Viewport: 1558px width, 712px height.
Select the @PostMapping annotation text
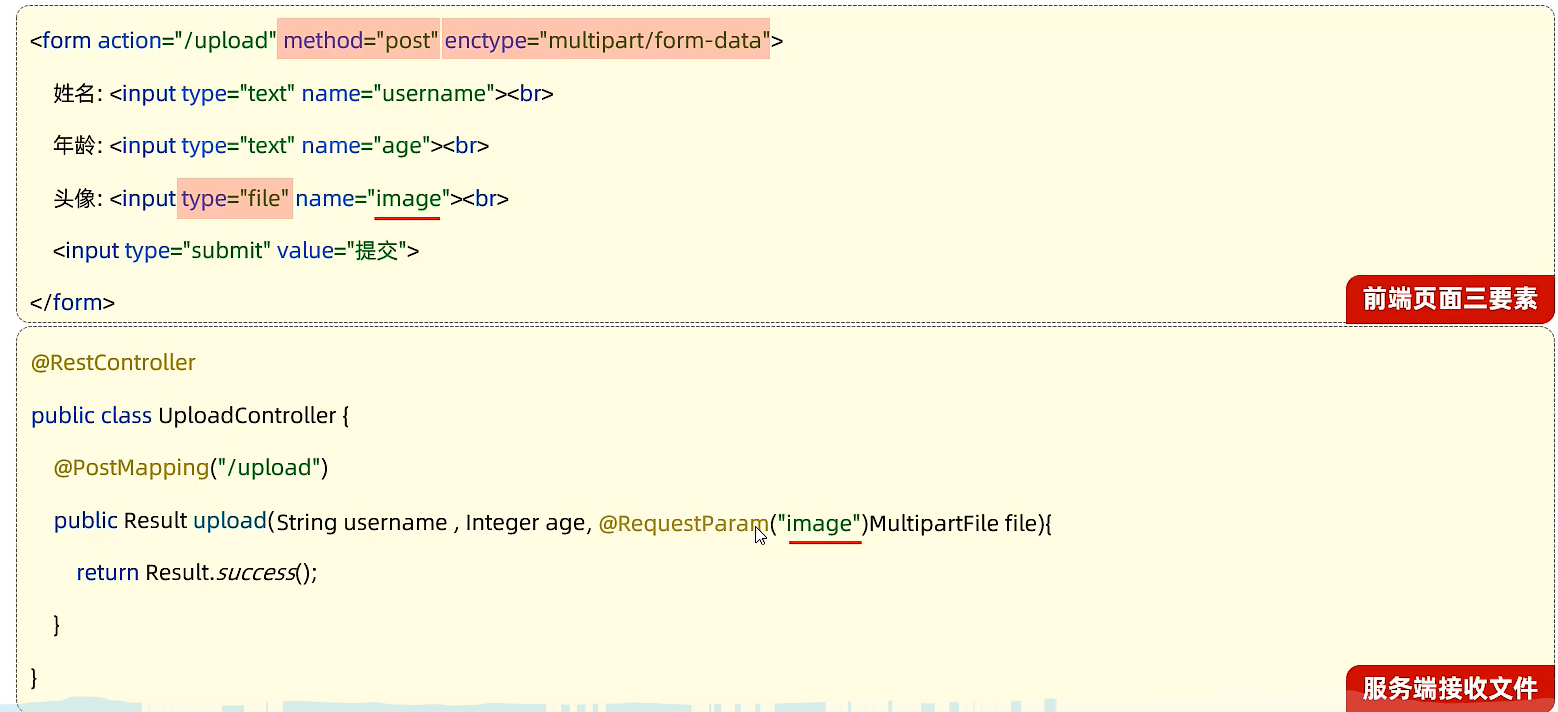pos(132,467)
